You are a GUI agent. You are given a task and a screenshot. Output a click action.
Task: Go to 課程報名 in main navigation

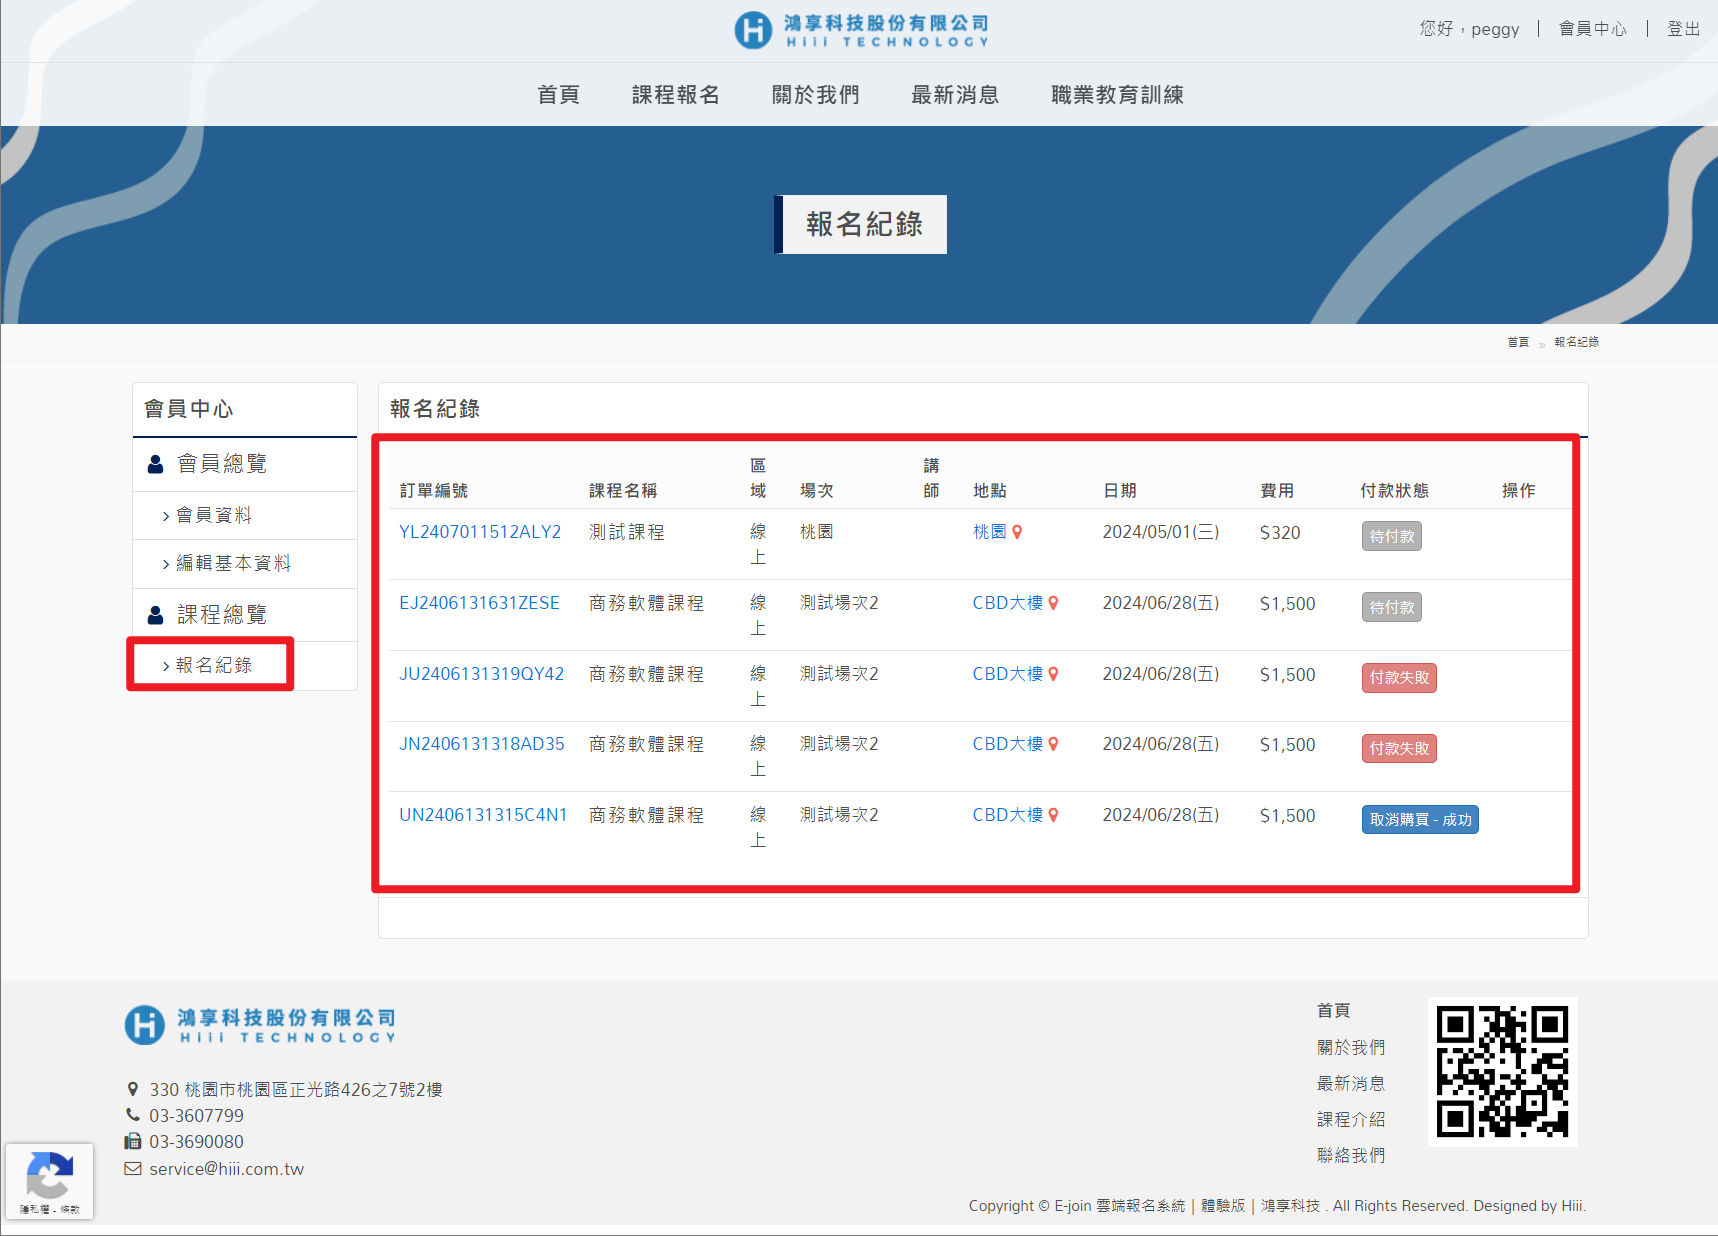[x=675, y=95]
